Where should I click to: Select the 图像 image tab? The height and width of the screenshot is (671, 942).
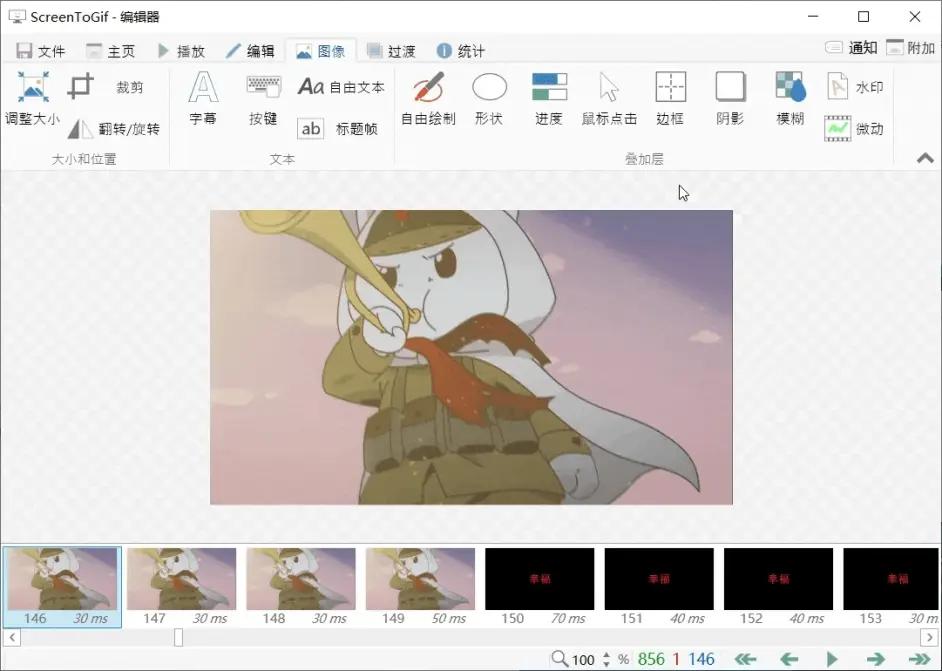tap(320, 51)
